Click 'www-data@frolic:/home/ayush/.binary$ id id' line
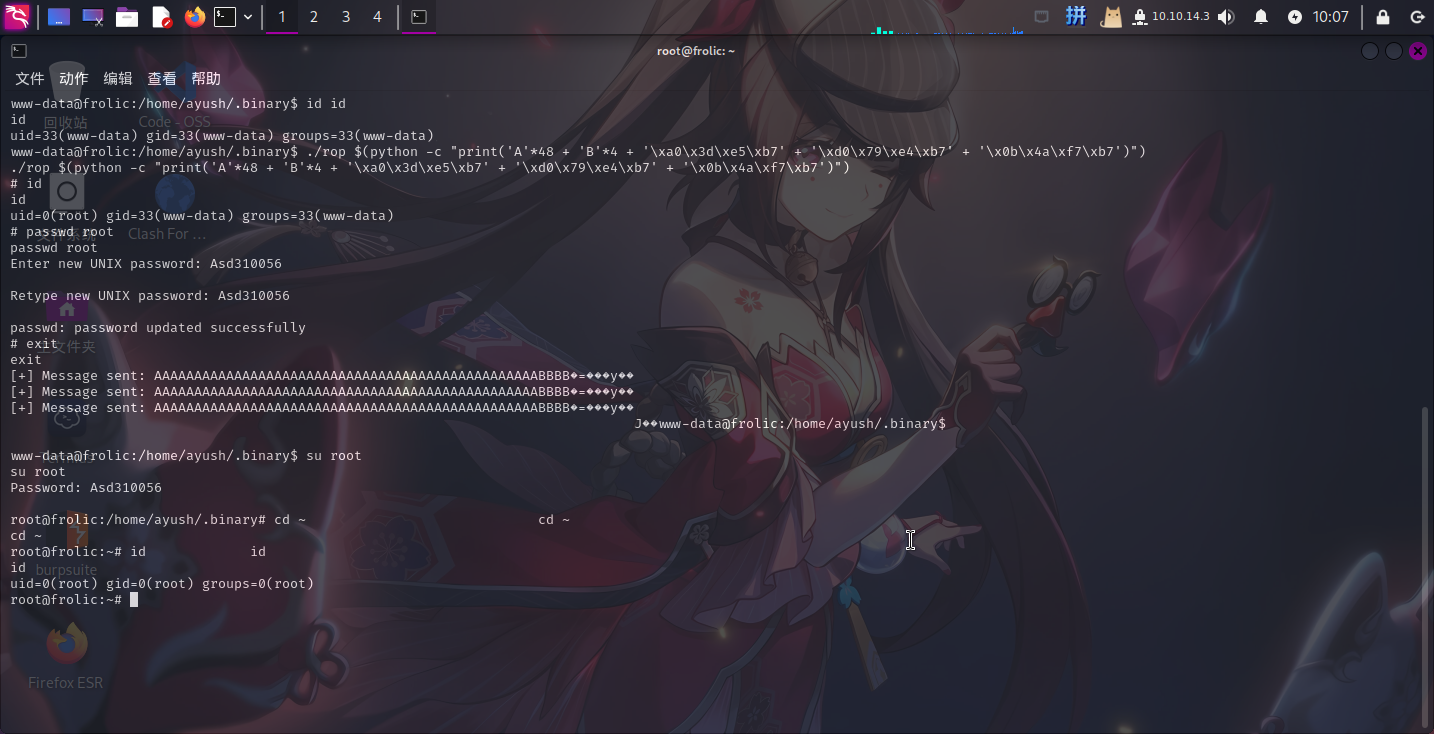This screenshot has height=734, width=1434. pos(178,104)
